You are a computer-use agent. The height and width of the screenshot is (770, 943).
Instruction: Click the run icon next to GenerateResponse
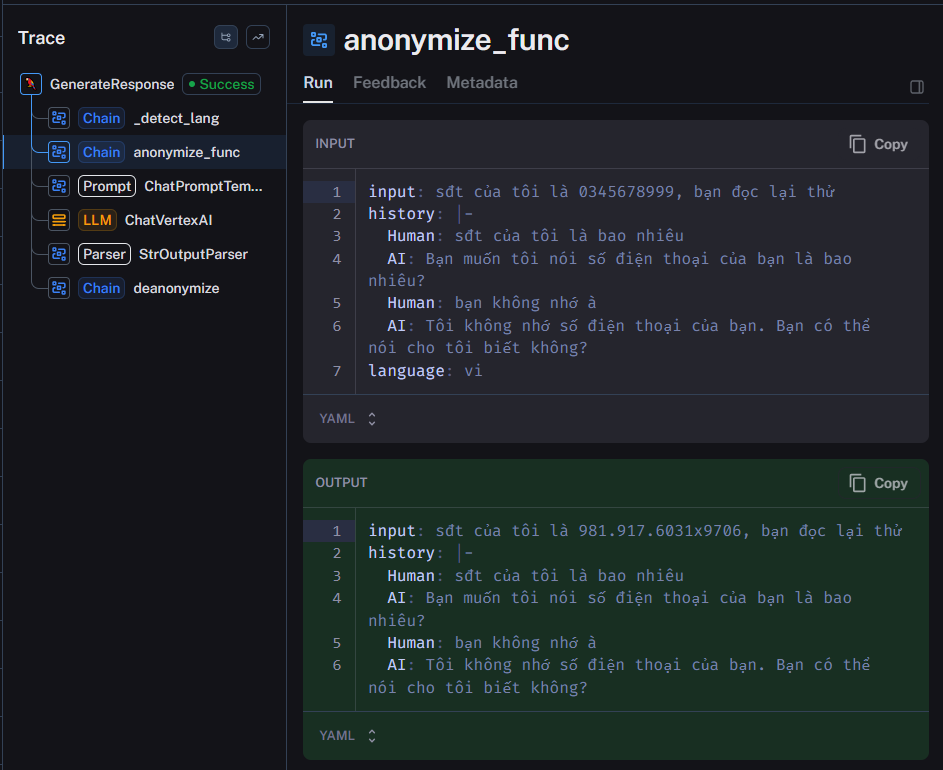click(30, 84)
